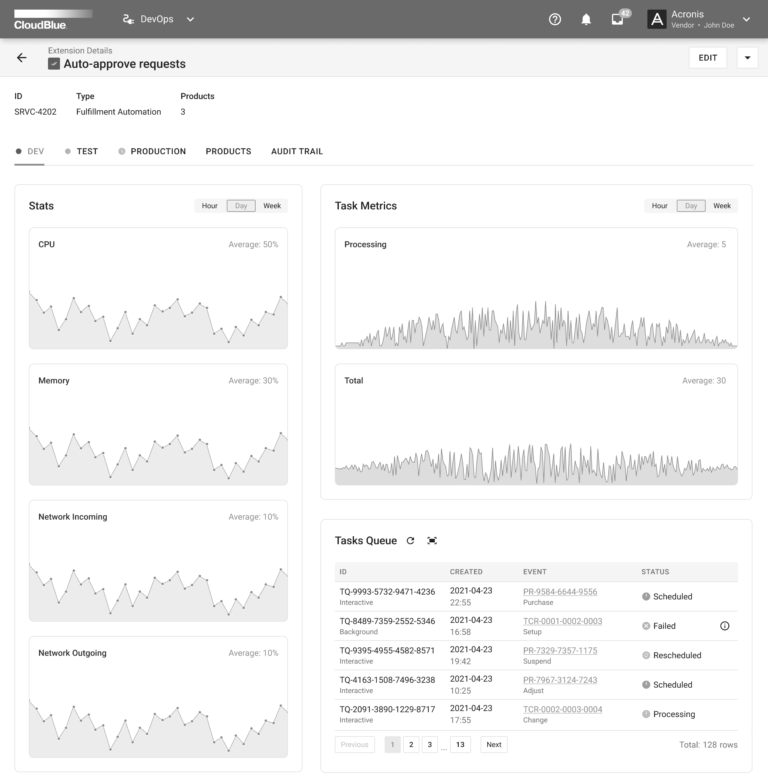Viewport: 768px width, 780px height.
Task: Click the CloudBlue logo
Action: point(53,20)
